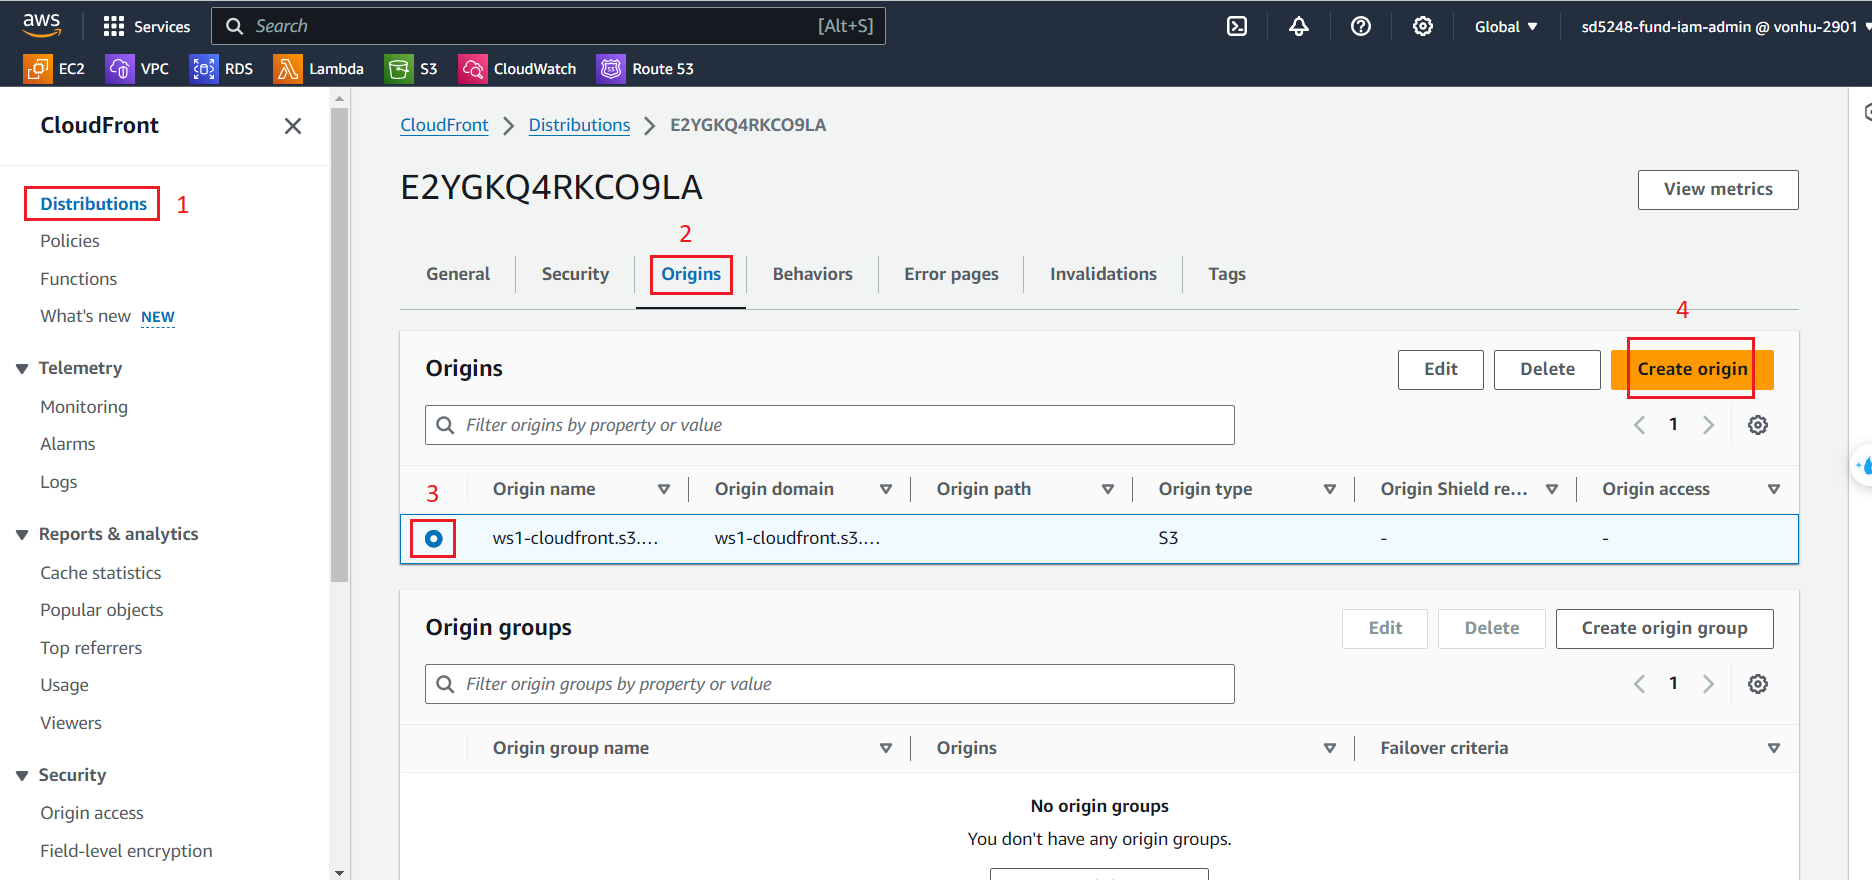Open the EC2 service shortcut icon
Screen dimensions: 1872x880
38,69
